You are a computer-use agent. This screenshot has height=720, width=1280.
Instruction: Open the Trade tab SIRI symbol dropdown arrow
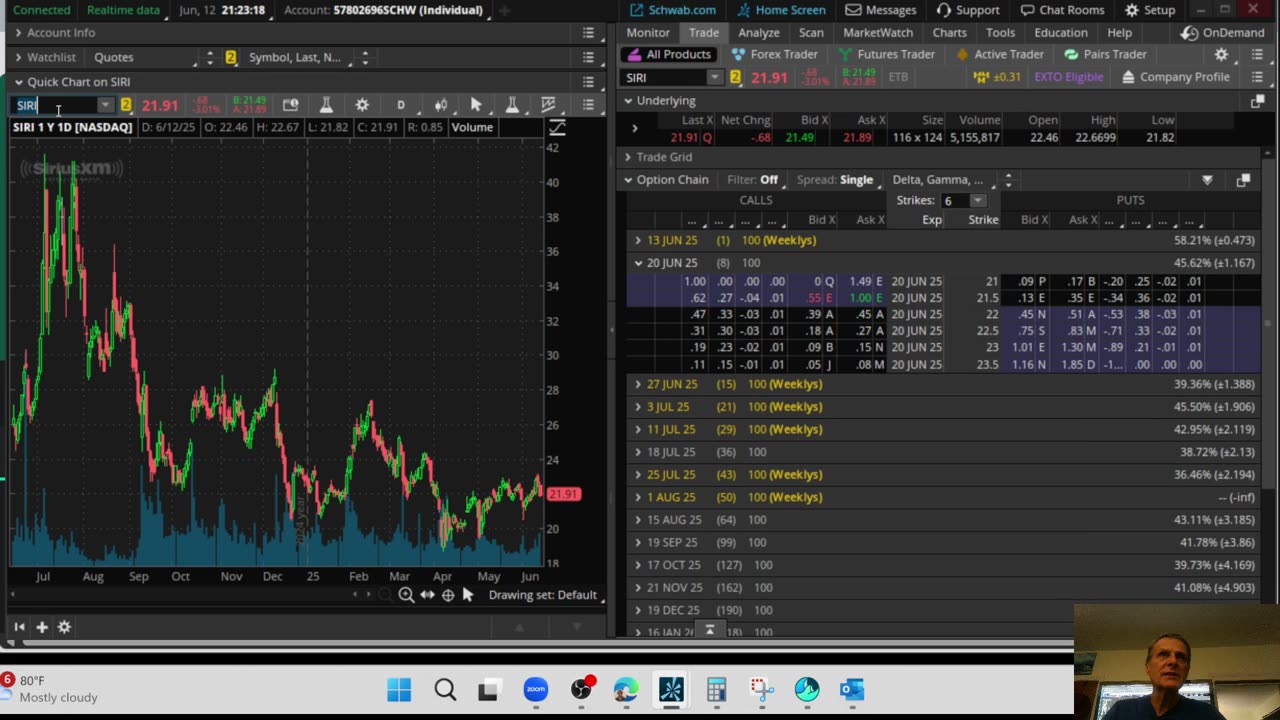[714, 77]
